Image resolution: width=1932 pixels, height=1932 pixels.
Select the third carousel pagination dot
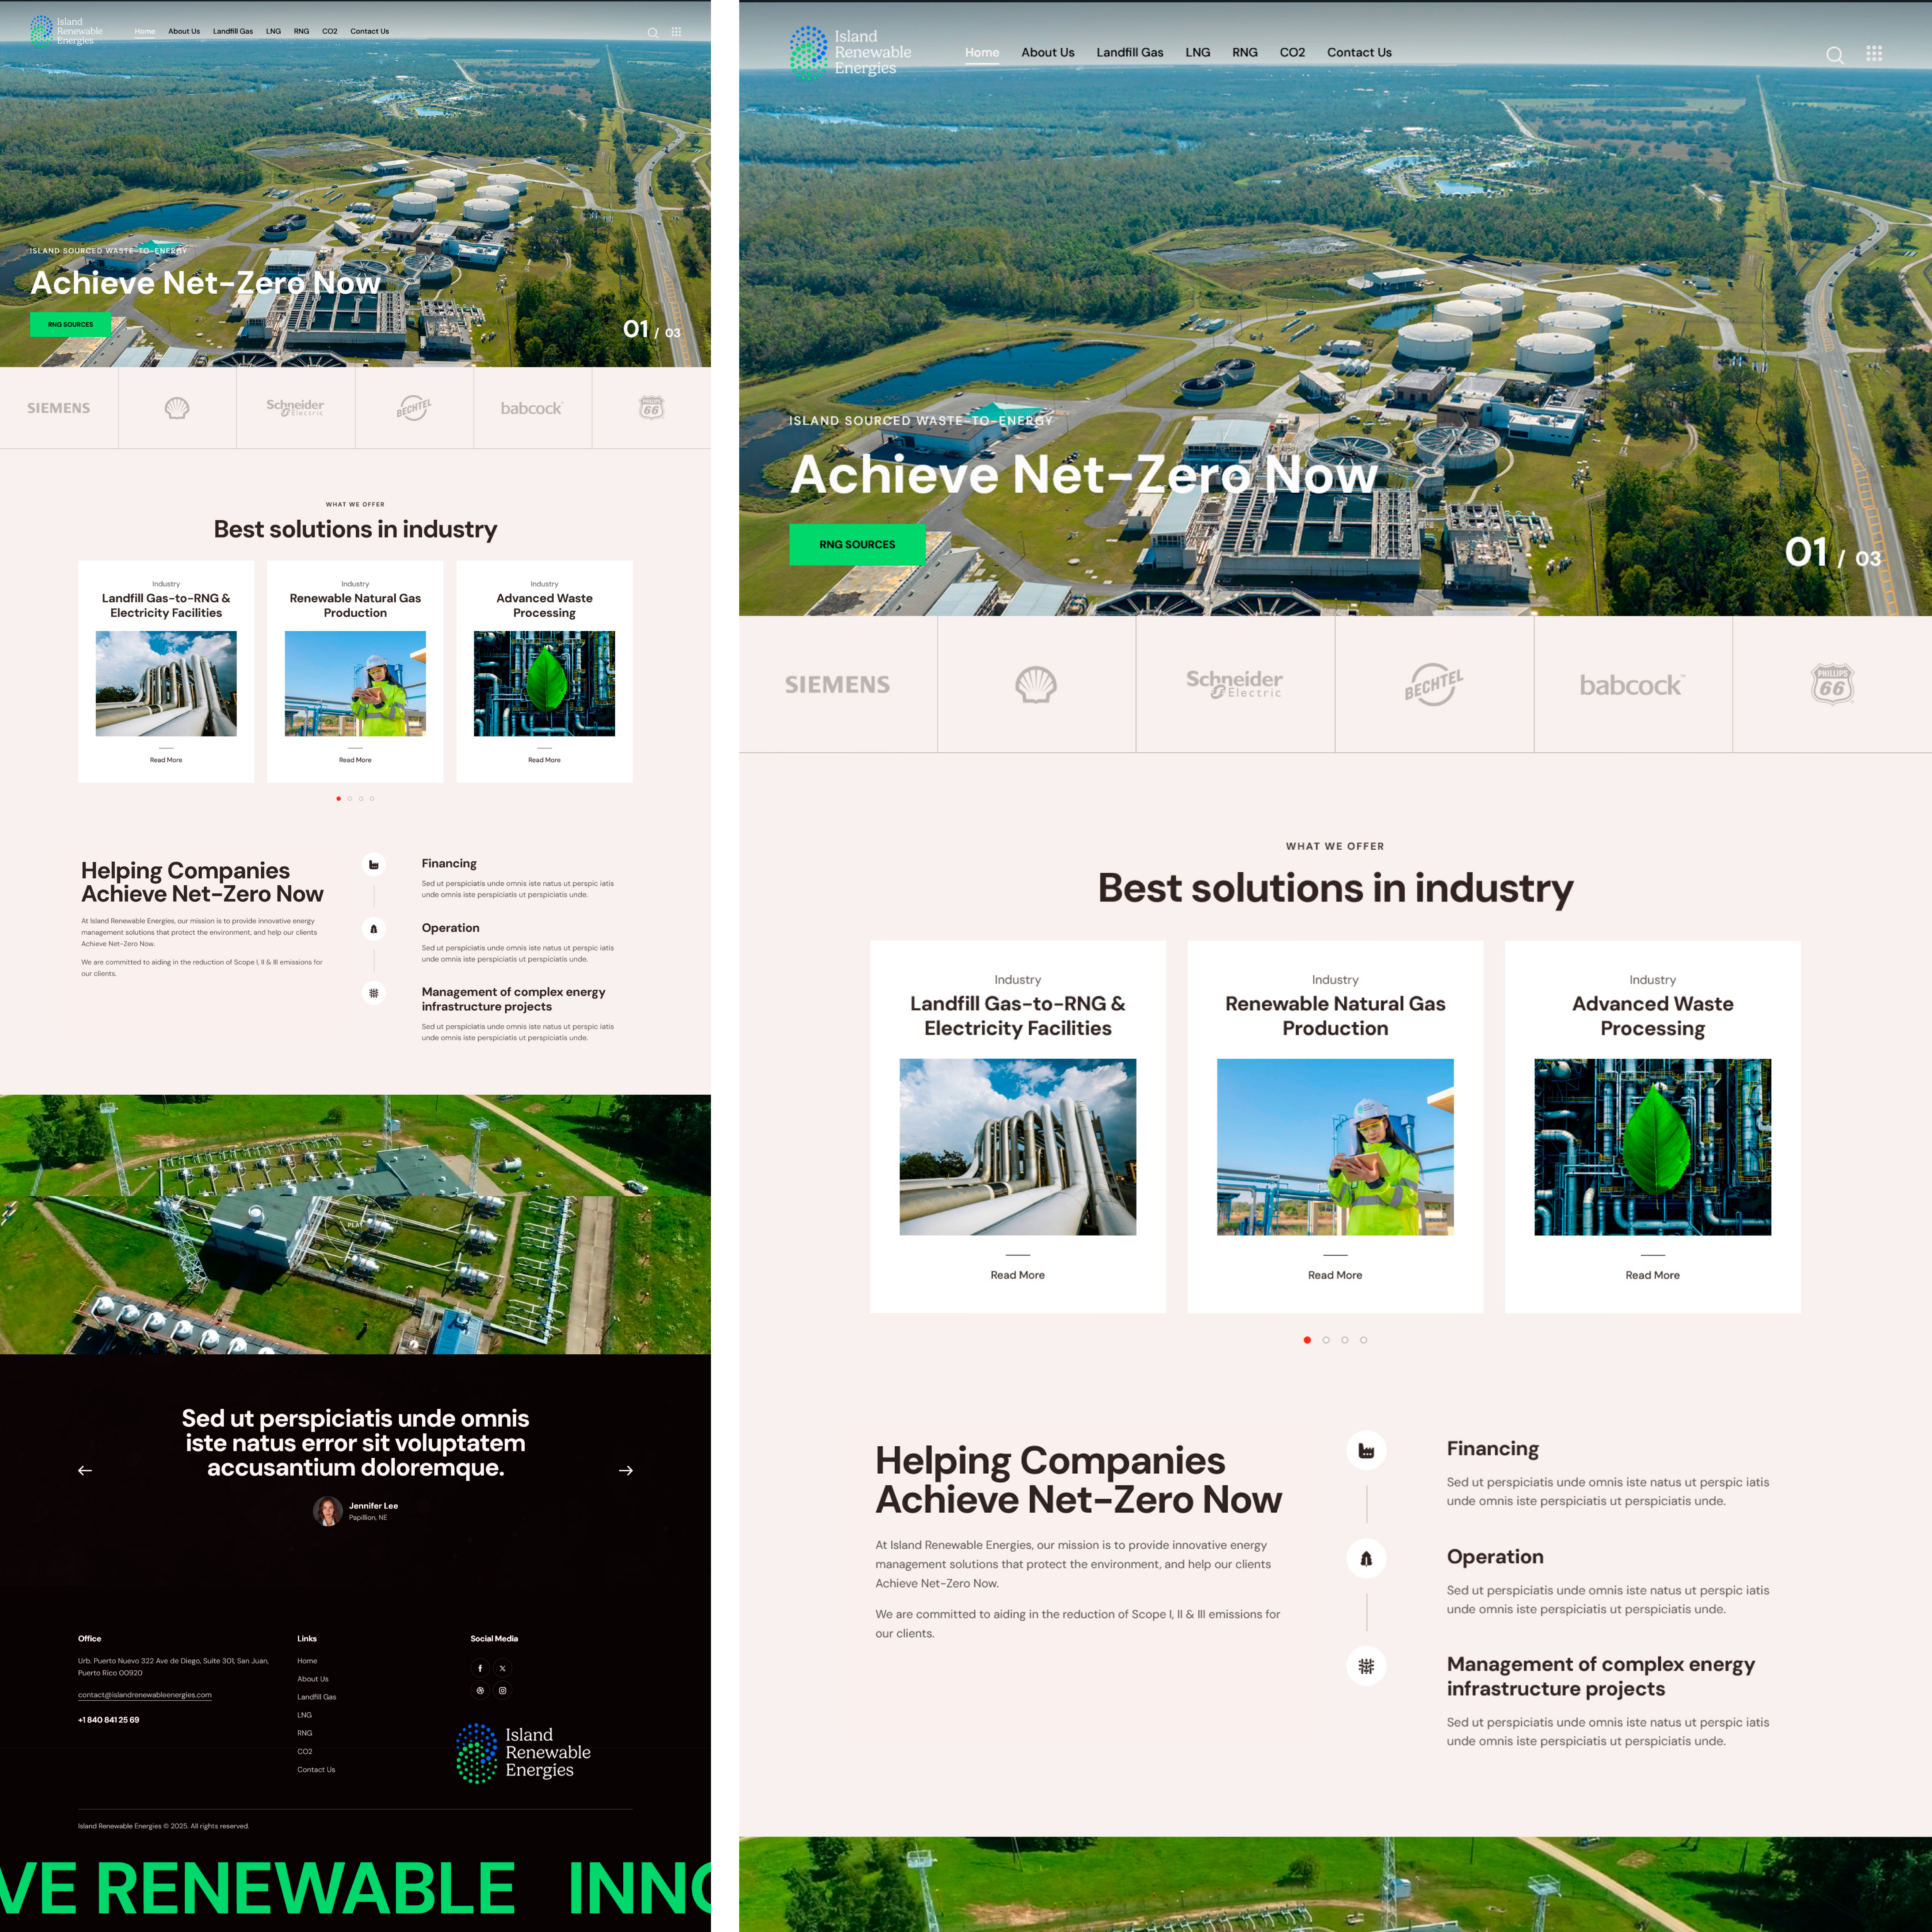(1345, 1340)
